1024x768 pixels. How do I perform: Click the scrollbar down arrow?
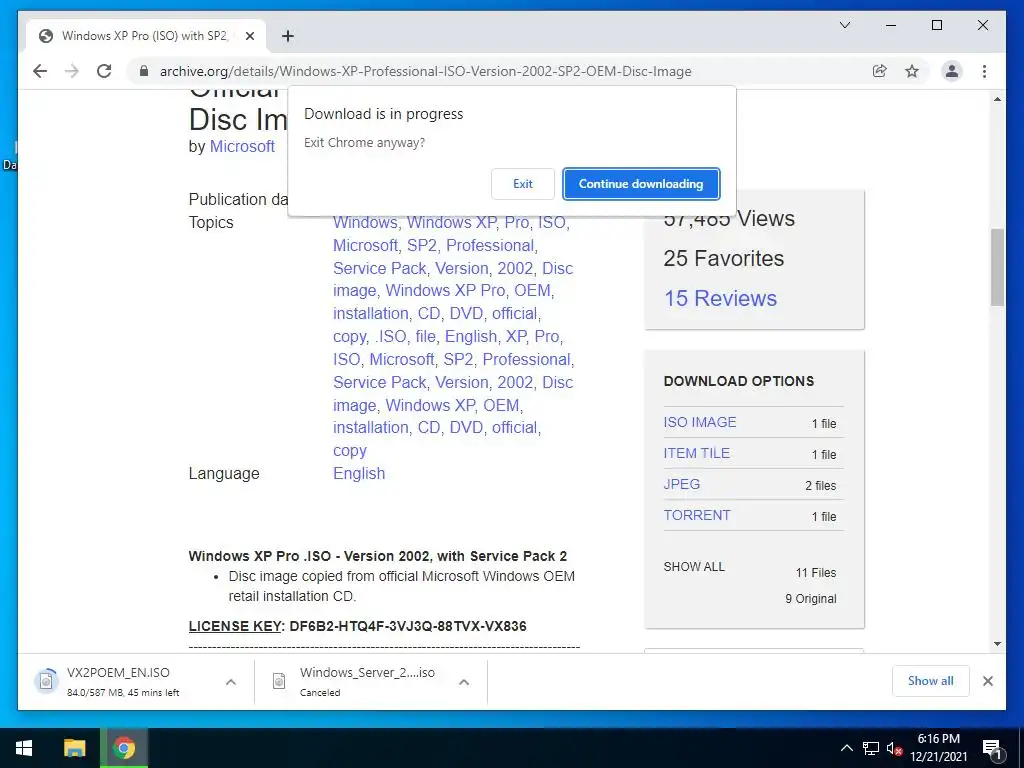[997, 644]
